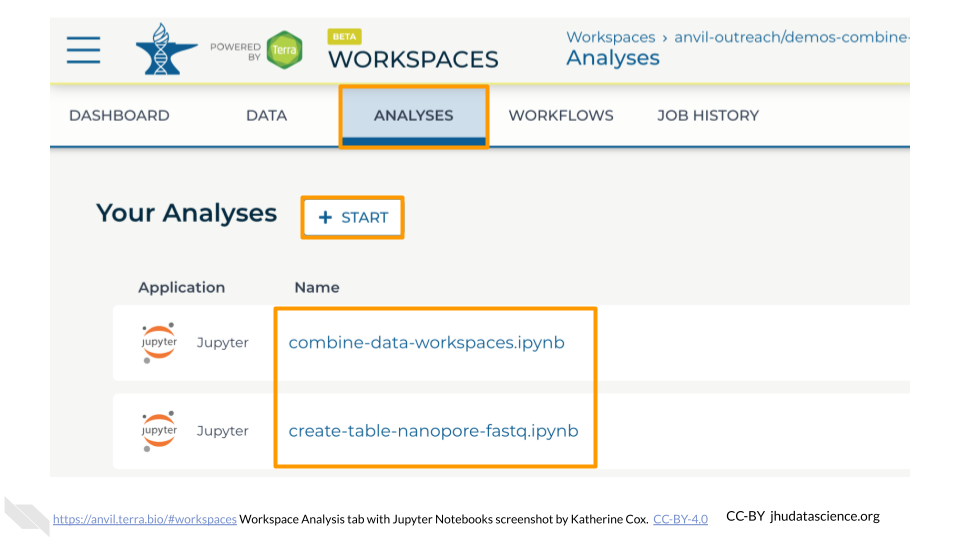Click the Workspaces breadcrumb link
Viewport: 960px width, 540px height.
click(x=610, y=37)
